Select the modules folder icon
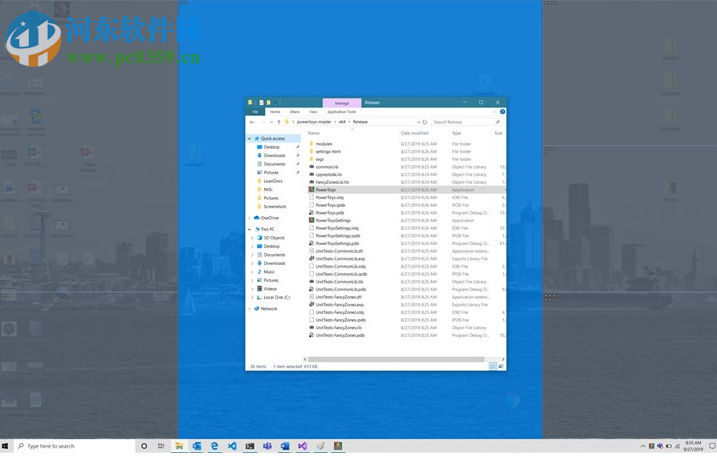 (311, 144)
